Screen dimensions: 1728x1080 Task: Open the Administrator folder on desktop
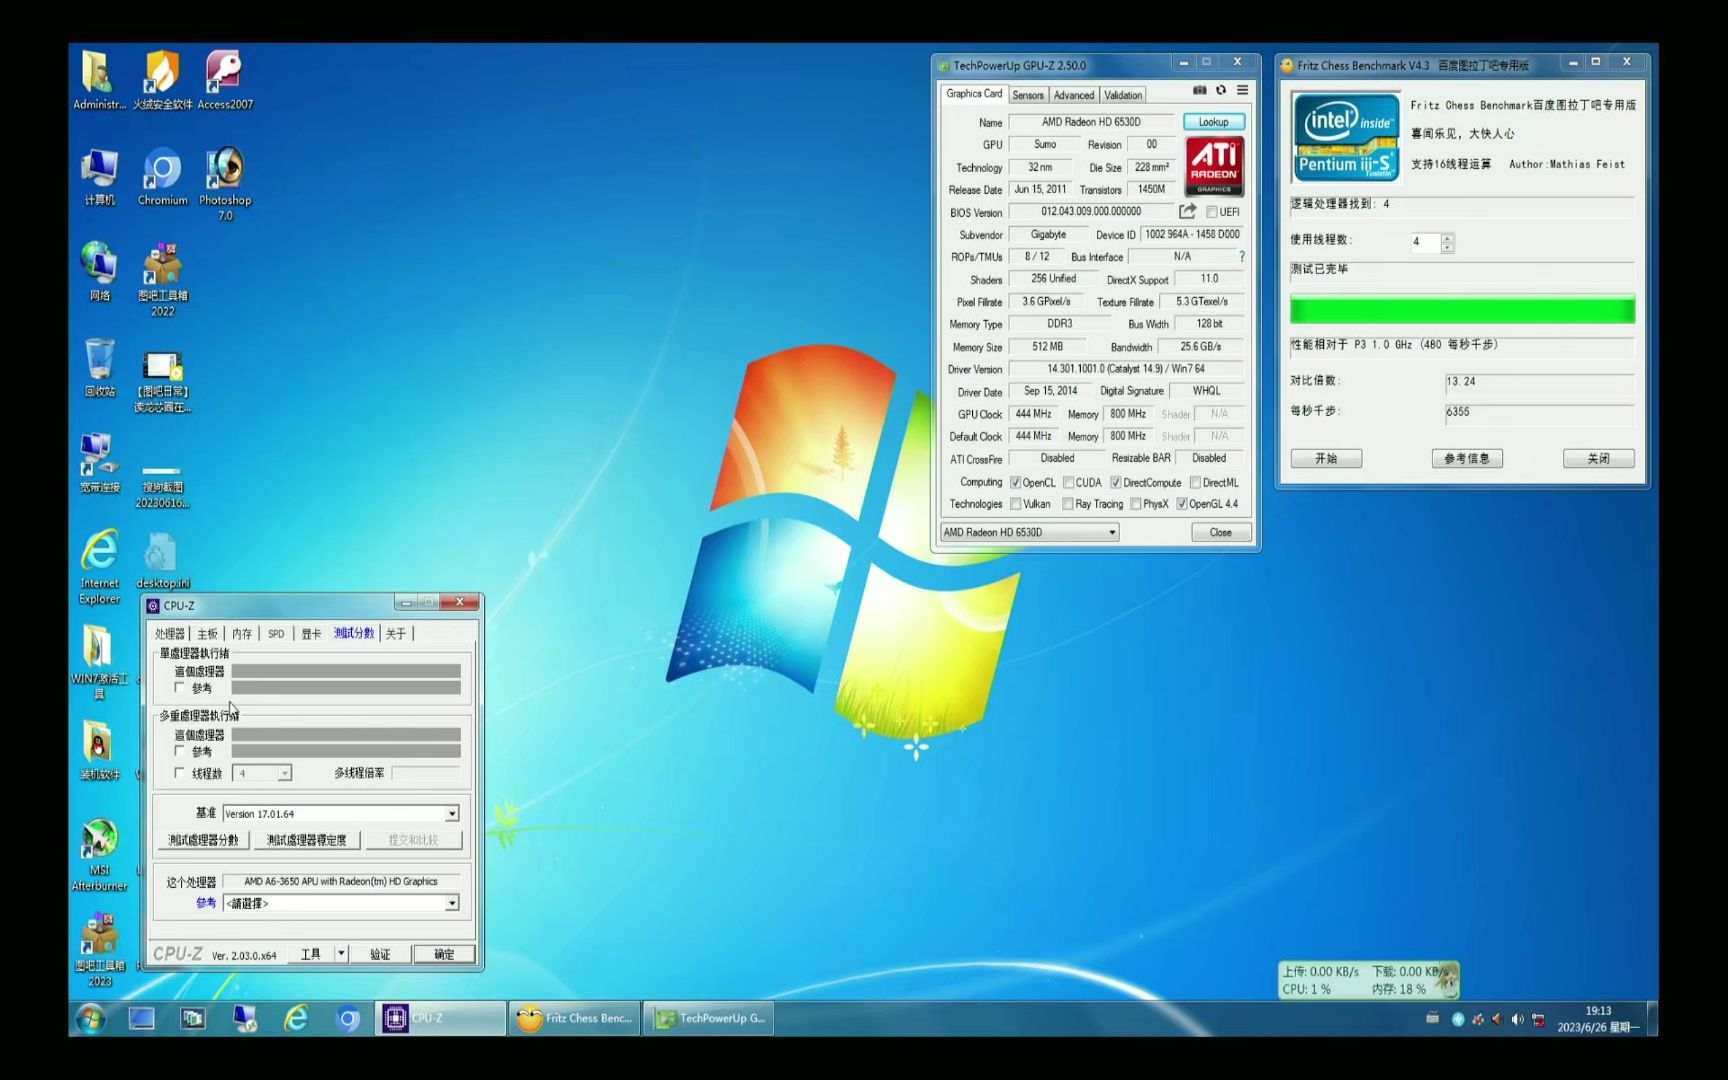coord(99,80)
